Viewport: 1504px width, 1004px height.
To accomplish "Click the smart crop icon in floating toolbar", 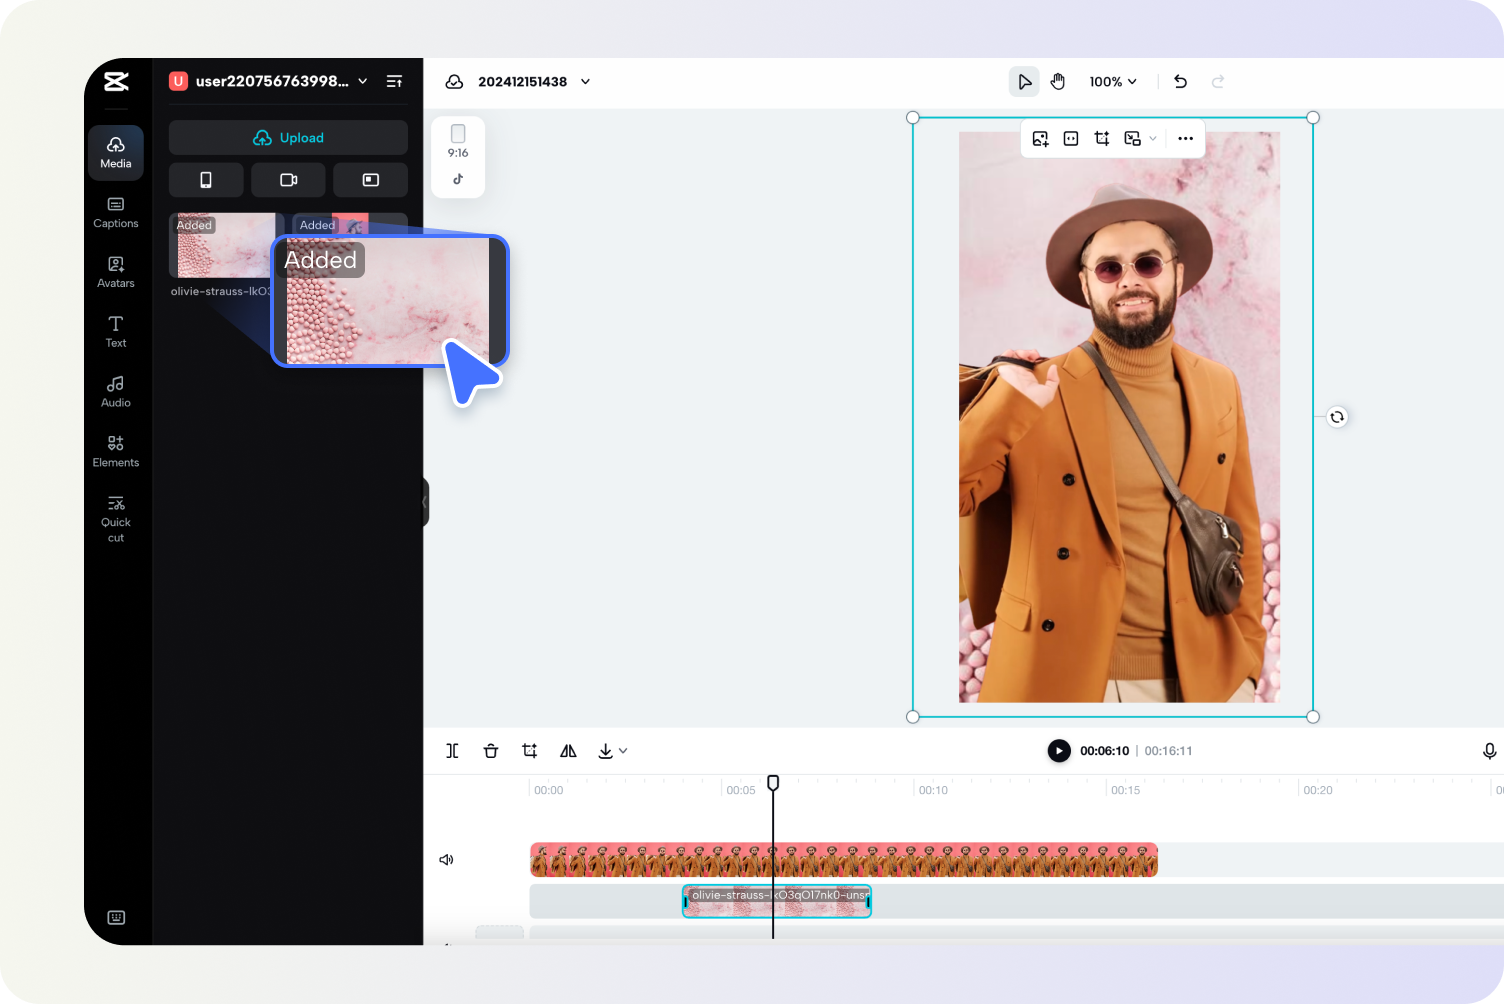I will [1102, 139].
